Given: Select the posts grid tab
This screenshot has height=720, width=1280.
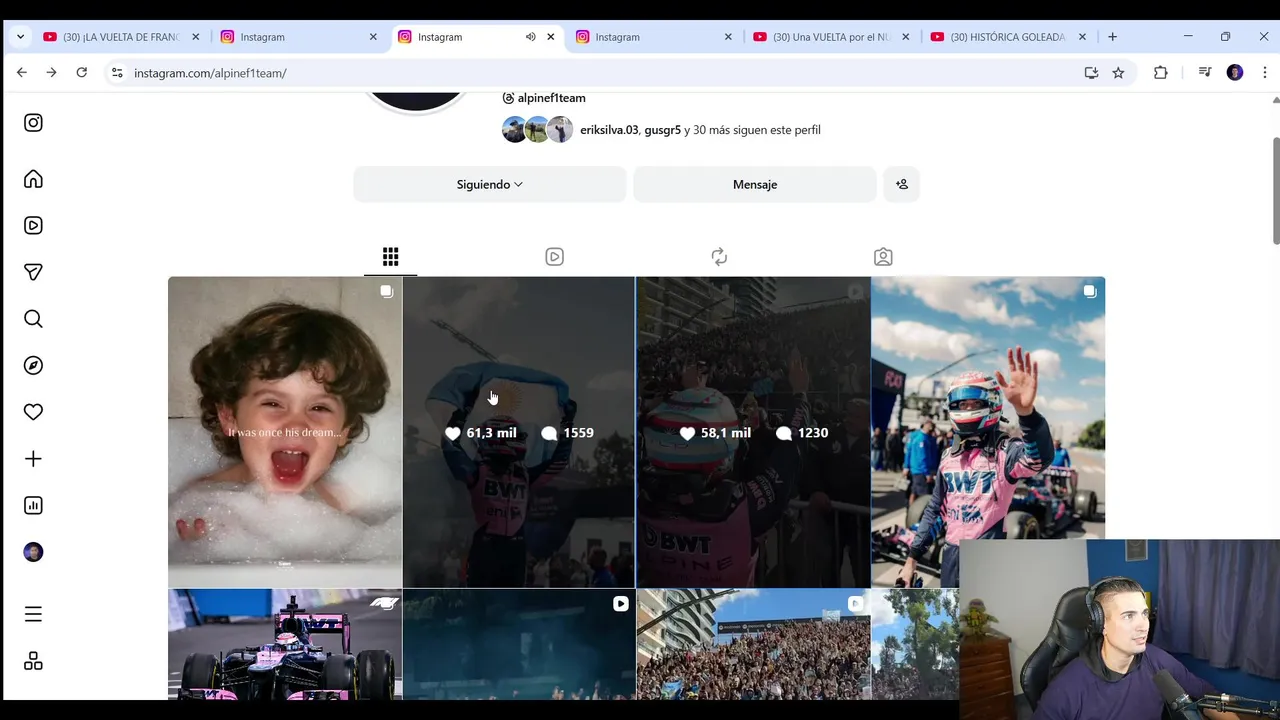Looking at the screenshot, I should point(390,257).
